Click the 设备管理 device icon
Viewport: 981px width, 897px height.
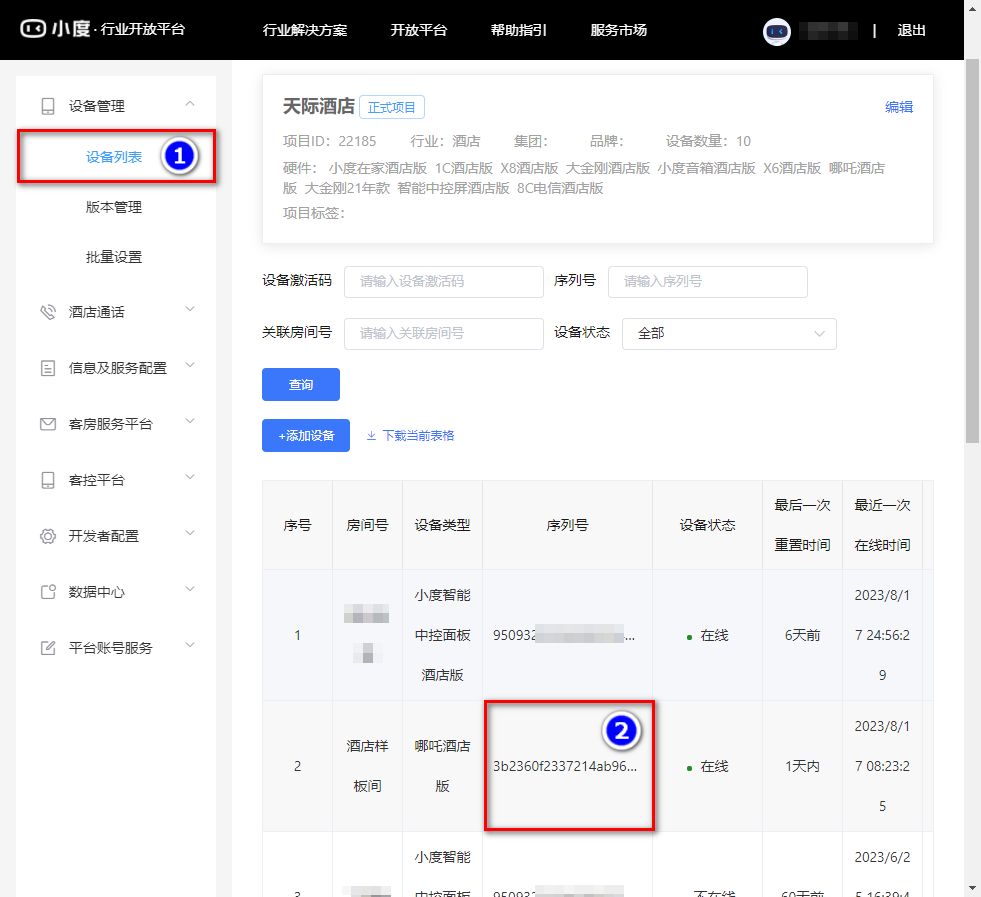pos(48,106)
